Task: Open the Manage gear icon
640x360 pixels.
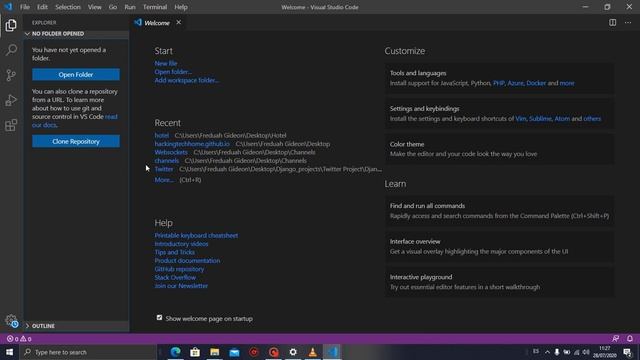Action: click(11, 321)
